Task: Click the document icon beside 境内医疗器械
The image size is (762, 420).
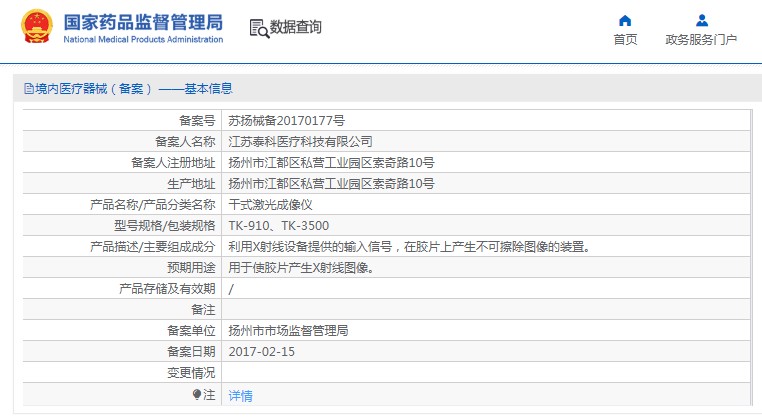Action: [29, 88]
